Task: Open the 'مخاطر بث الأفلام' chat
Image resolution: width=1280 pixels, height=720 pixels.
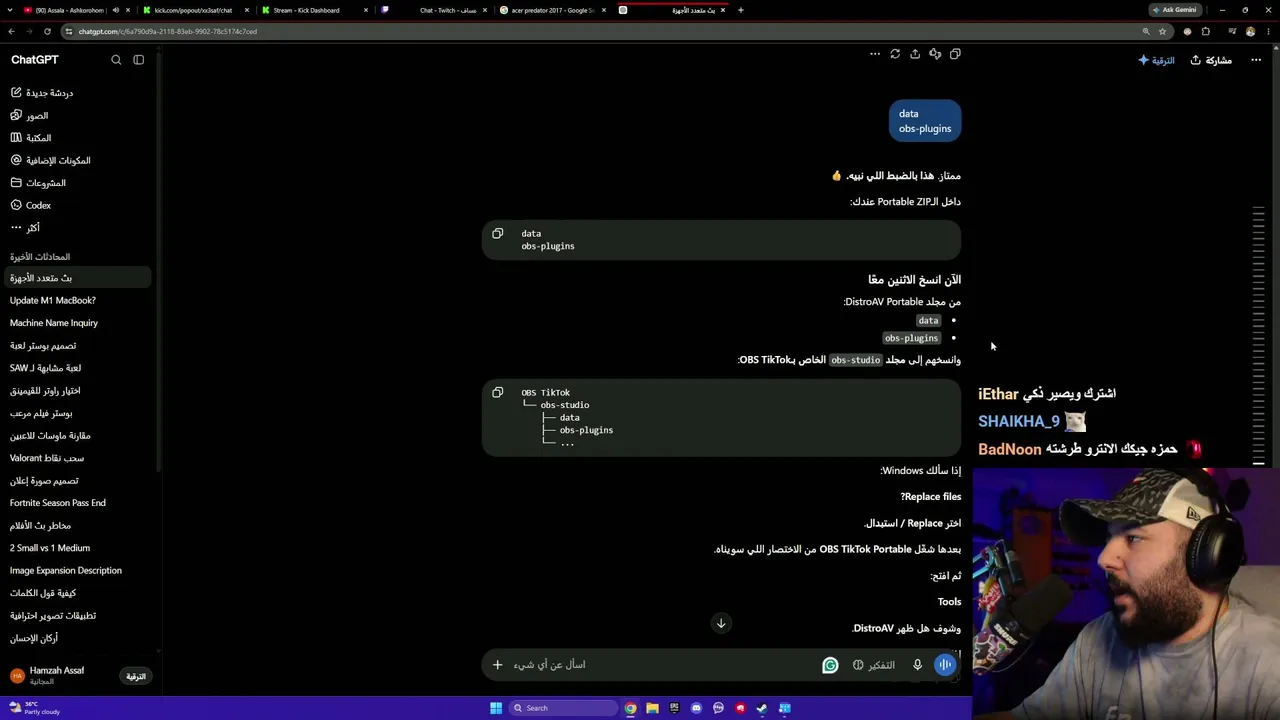Action: point(78,525)
